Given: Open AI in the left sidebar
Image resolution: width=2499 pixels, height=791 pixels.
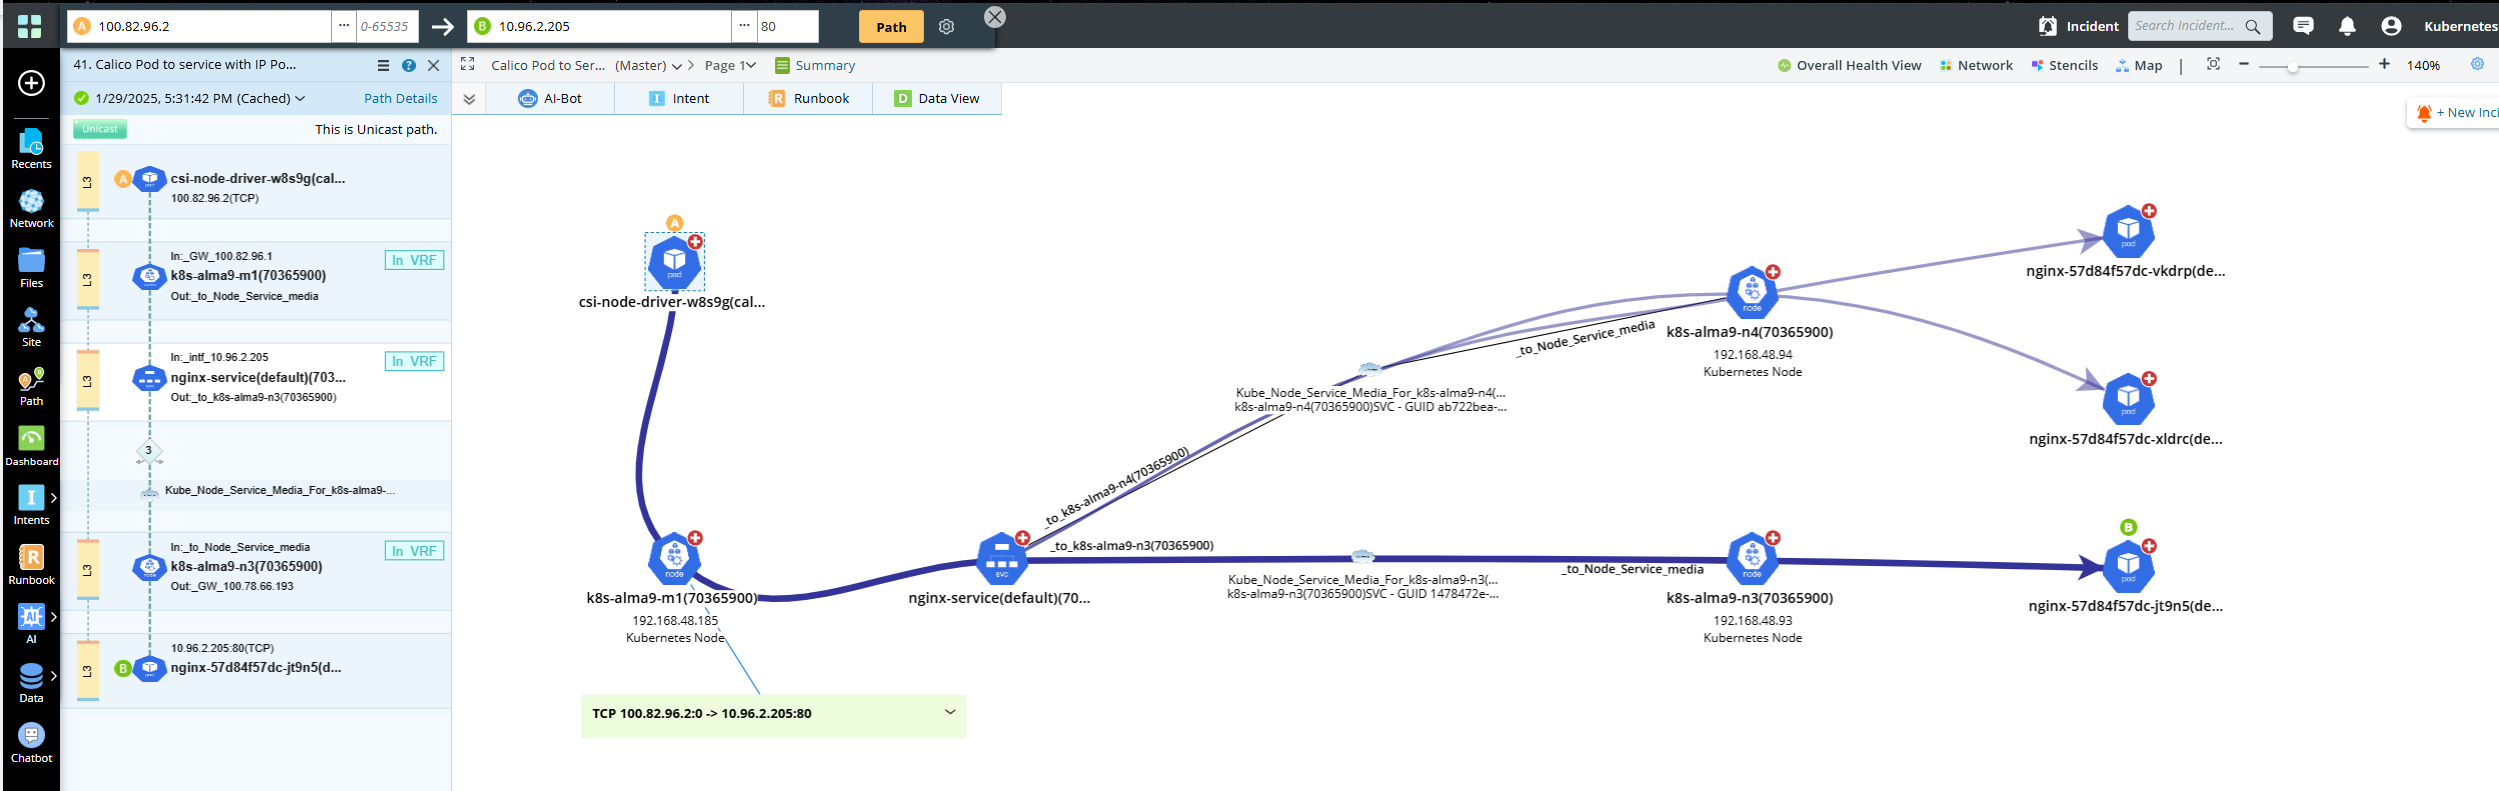Looking at the screenshot, I should 31,625.
